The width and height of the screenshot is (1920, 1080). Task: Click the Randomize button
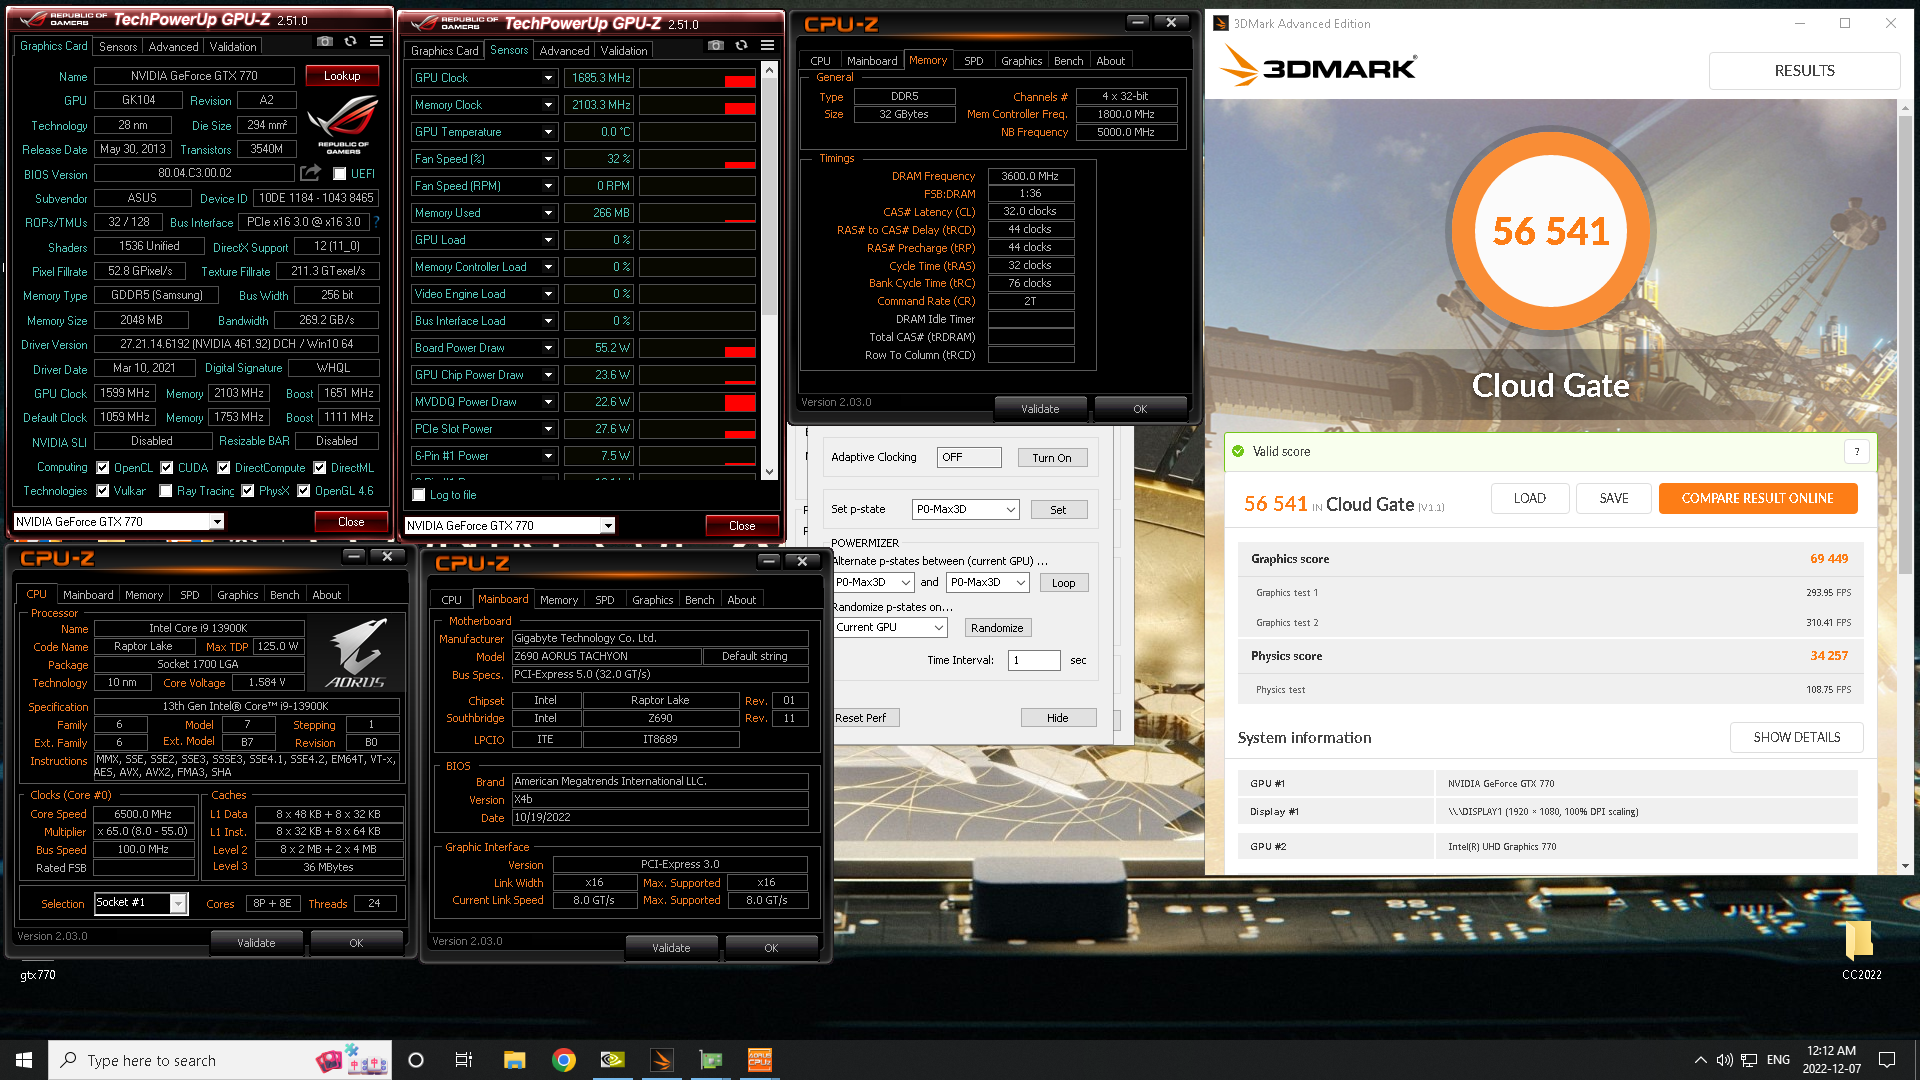[x=997, y=628]
